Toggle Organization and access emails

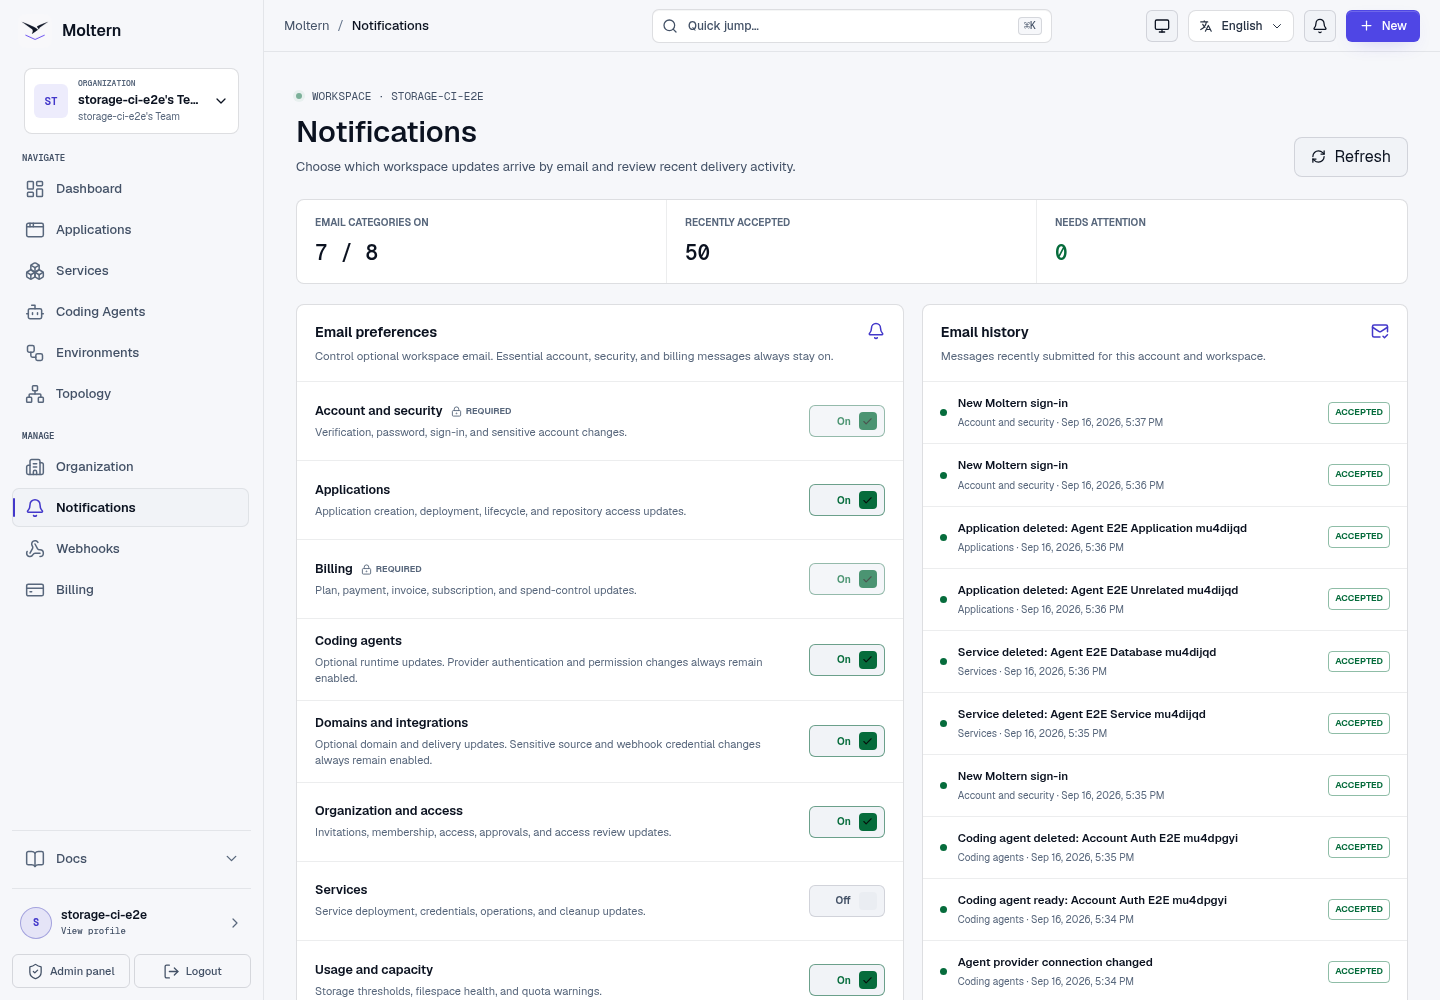pos(847,822)
